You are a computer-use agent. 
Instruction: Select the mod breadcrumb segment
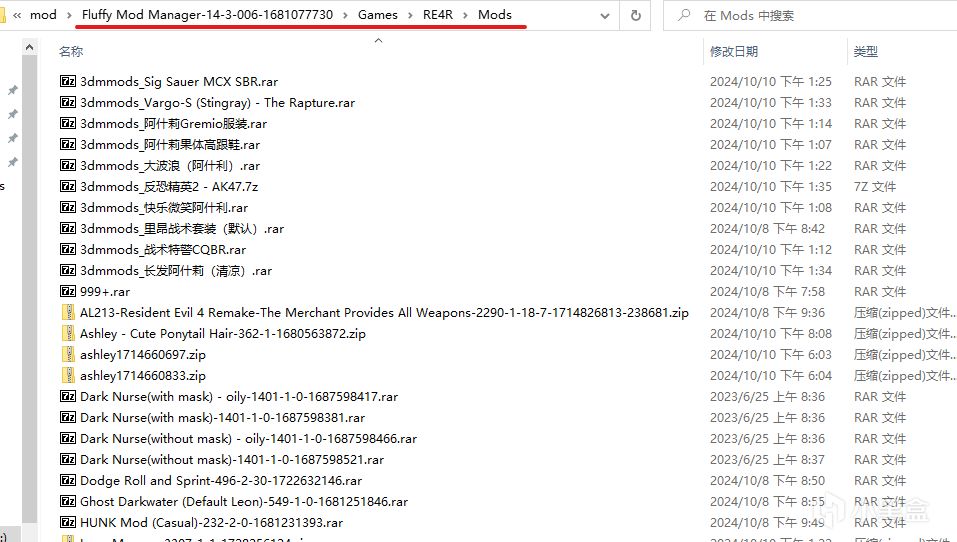point(43,15)
